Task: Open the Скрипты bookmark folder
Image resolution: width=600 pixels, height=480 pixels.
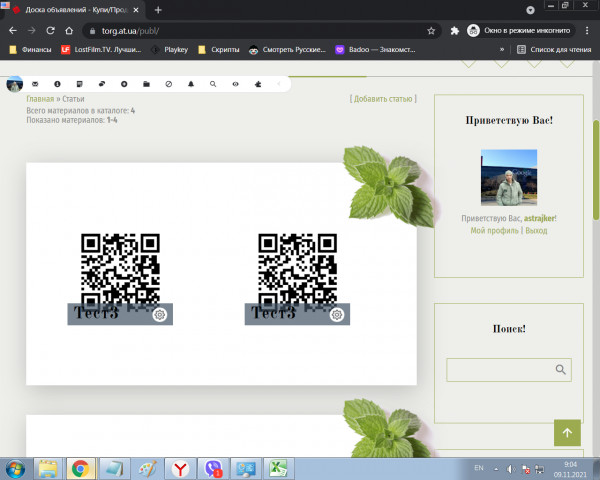Action: pyautogui.click(x=219, y=50)
